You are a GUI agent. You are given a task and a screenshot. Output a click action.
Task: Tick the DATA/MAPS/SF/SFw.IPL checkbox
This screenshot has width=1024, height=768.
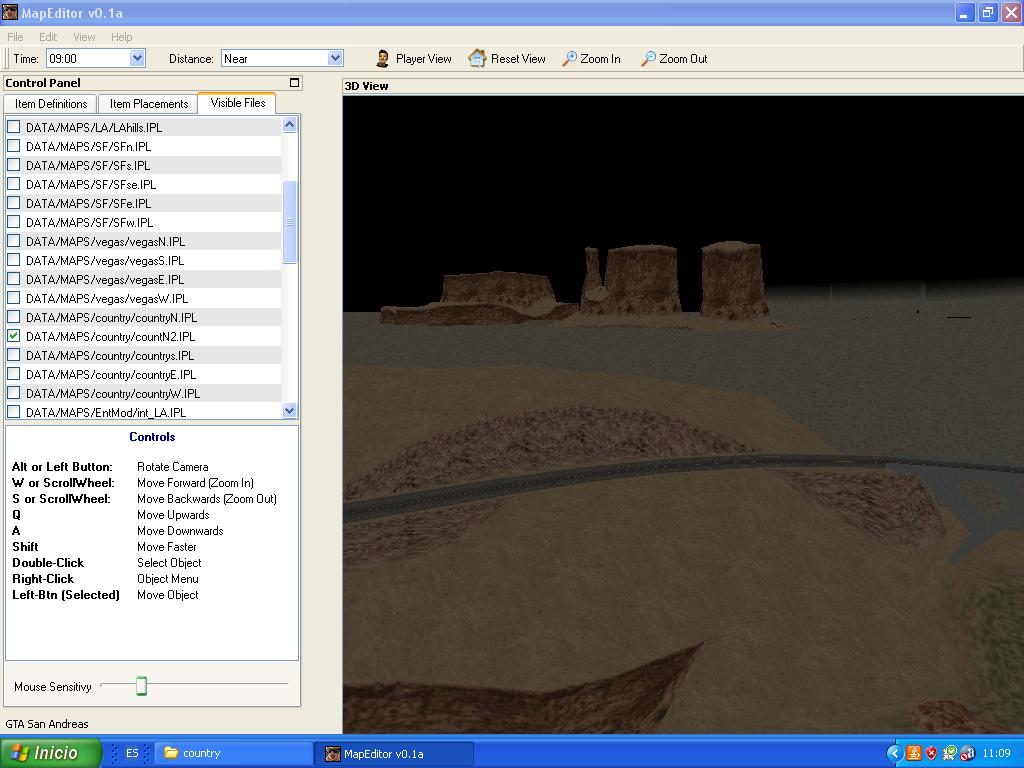[x=13, y=221]
